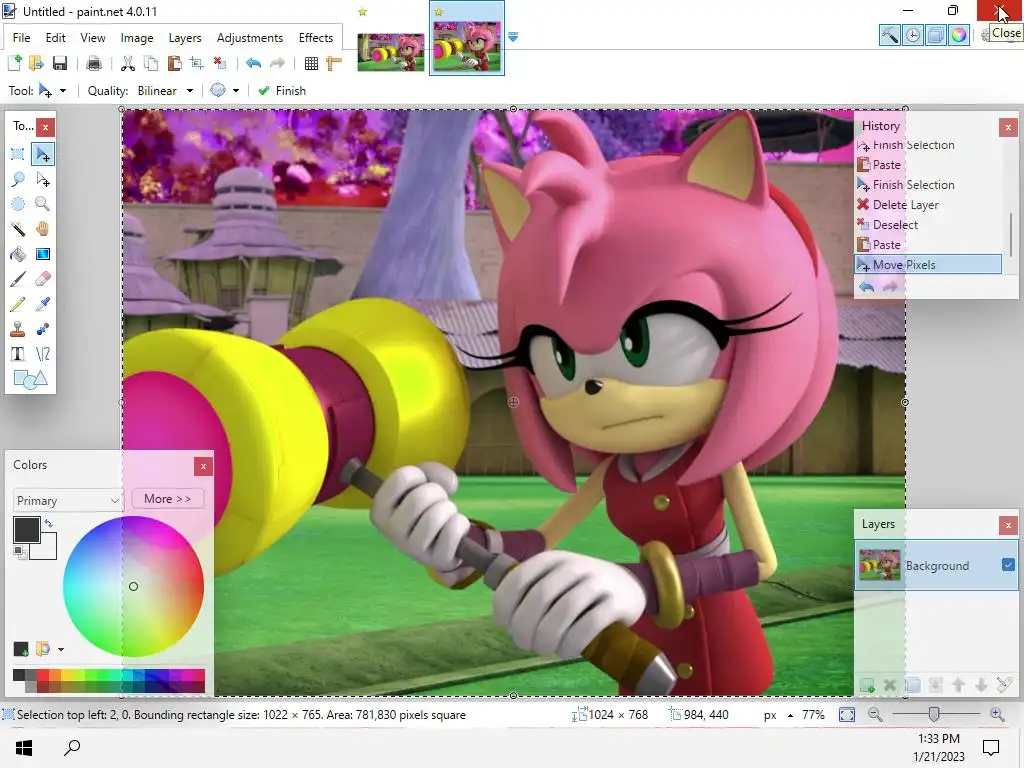Image resolution: width=1024 pixels, height=768 pixels.
Task: Open the palette menu dropdown arrow
Action: (61, 649)
